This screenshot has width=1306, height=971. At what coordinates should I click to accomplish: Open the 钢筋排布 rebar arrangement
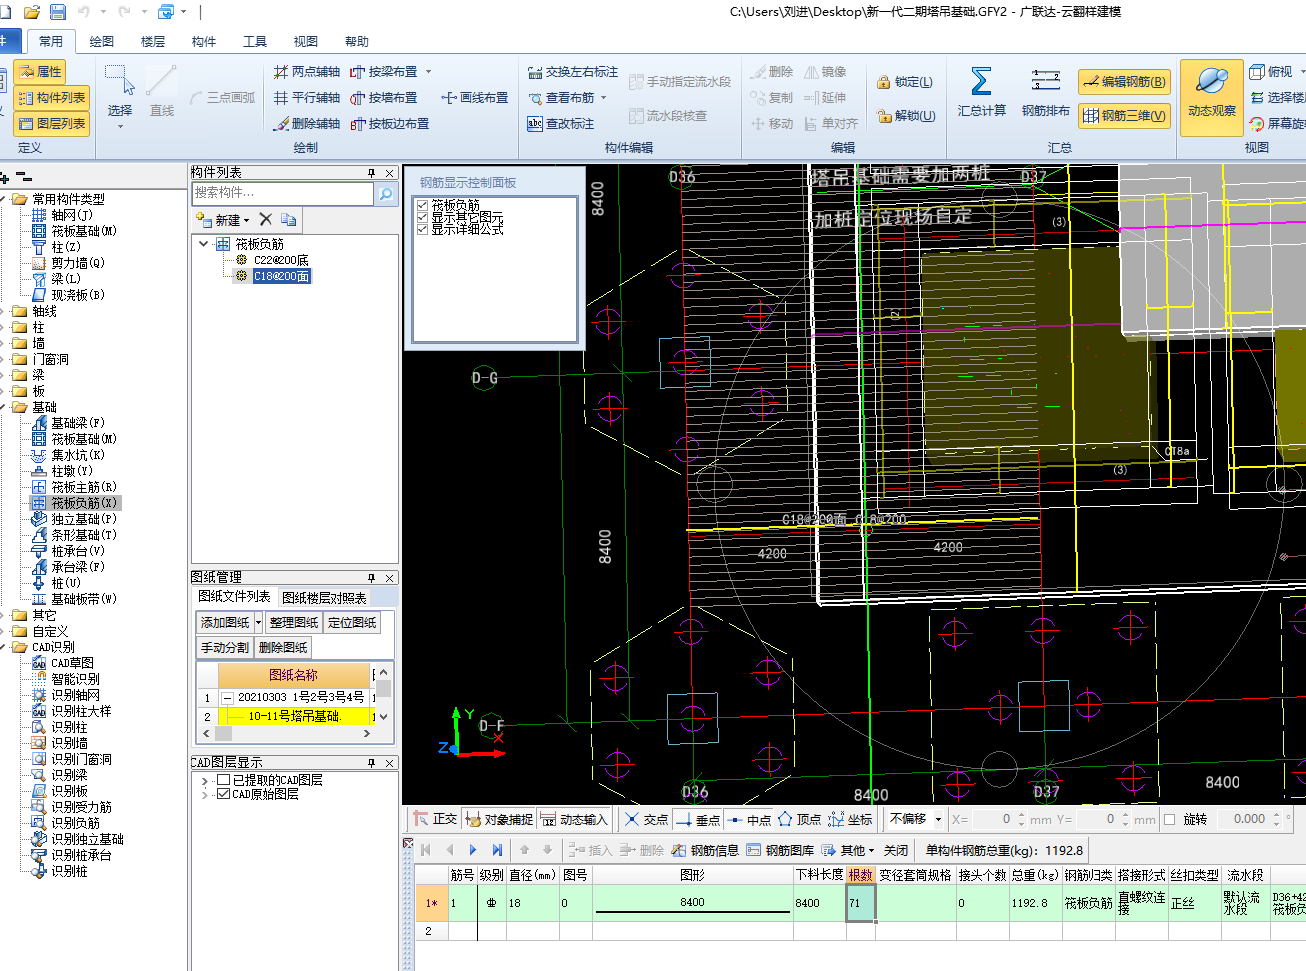(1046, 93)
